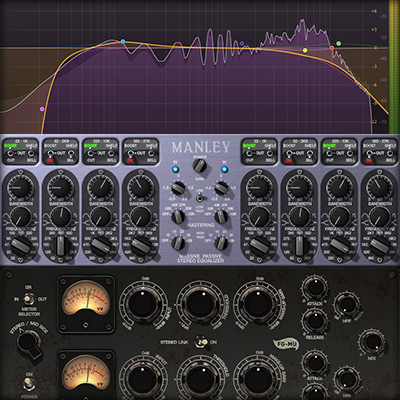Click right channel master Gain trim knob
The image size is (400, 400).
[x=221, y=188]
